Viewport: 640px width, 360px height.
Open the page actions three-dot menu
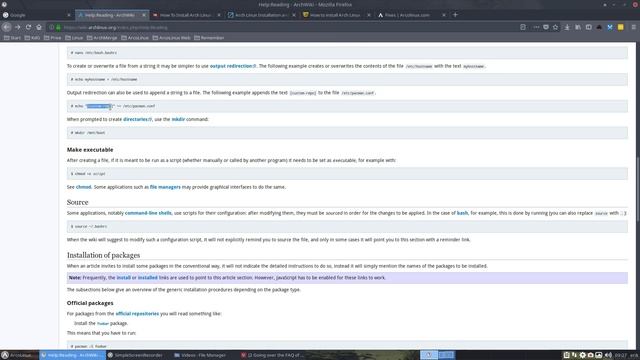[x=536, y=27]
